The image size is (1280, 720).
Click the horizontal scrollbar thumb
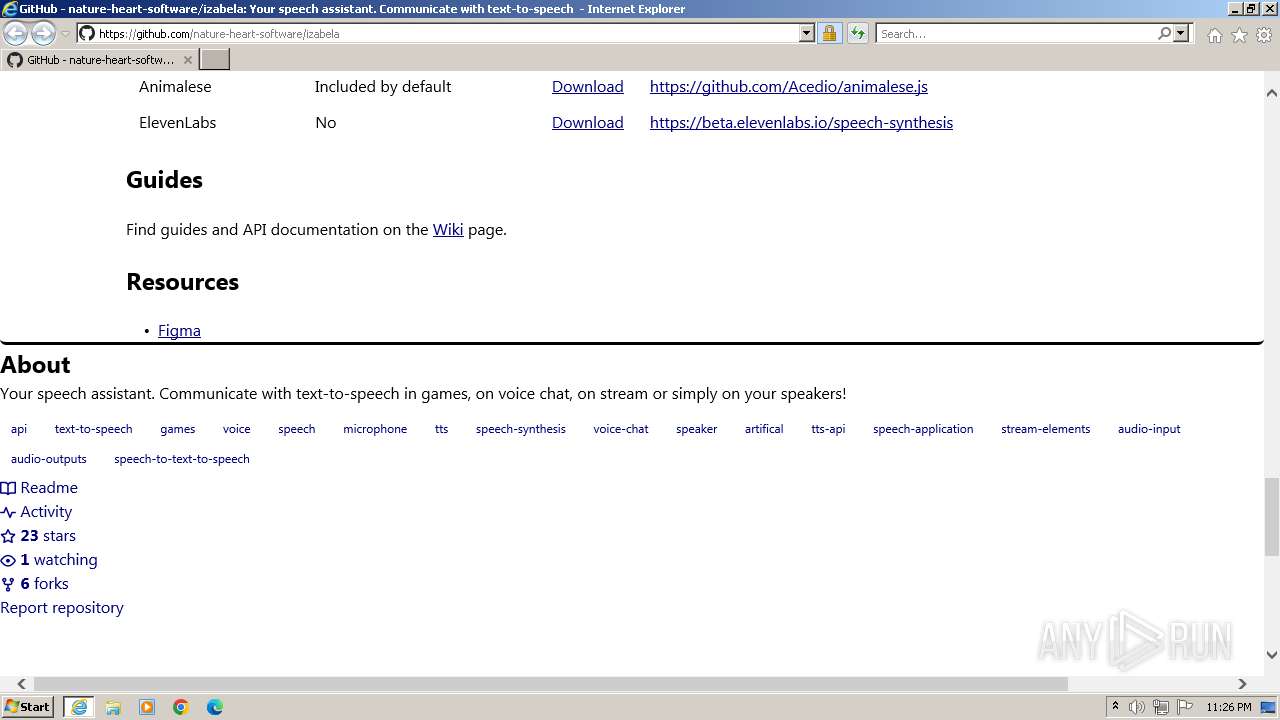[550, 684]
